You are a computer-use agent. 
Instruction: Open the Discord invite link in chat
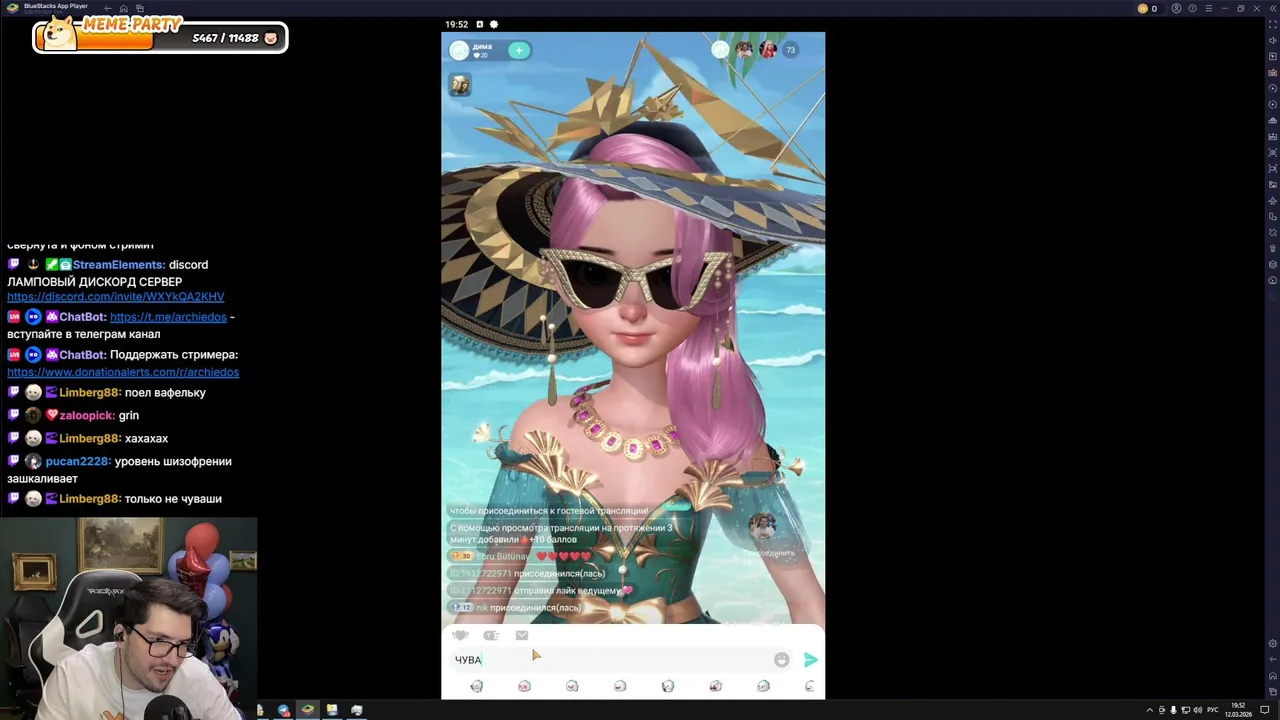[x=116, y=297]
